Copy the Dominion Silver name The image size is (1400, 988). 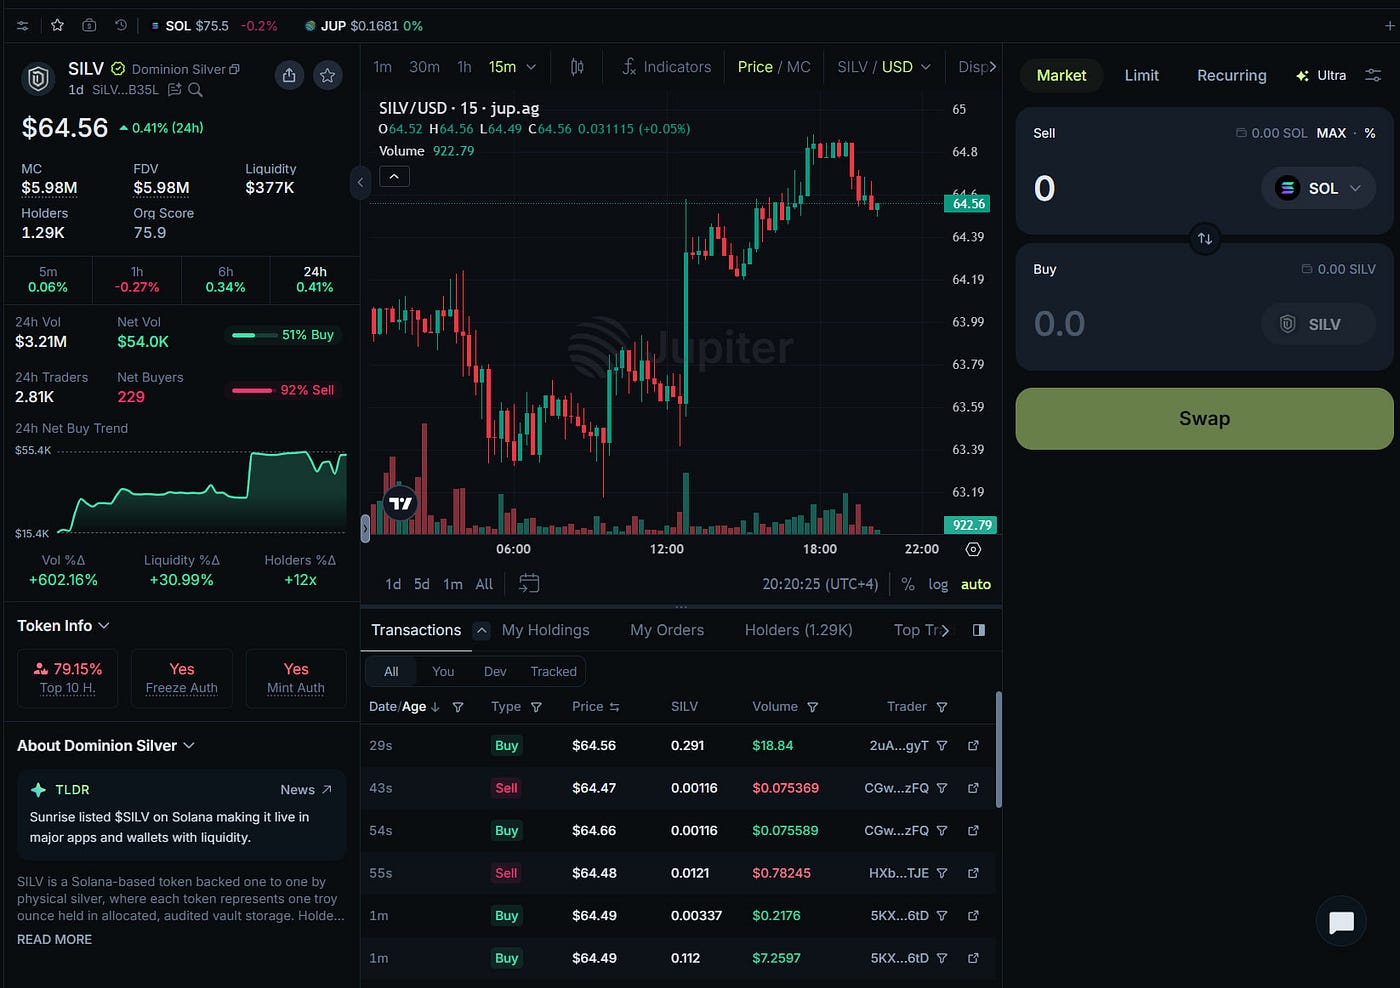(x=235, y=69)
